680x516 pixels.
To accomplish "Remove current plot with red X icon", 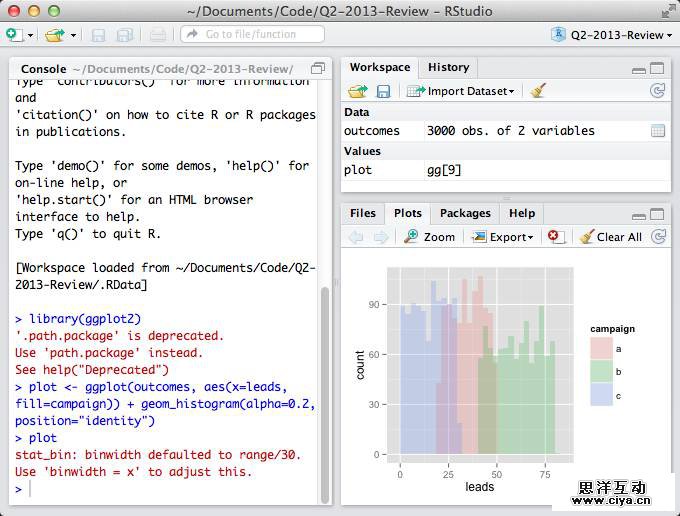I will point(555,237).
